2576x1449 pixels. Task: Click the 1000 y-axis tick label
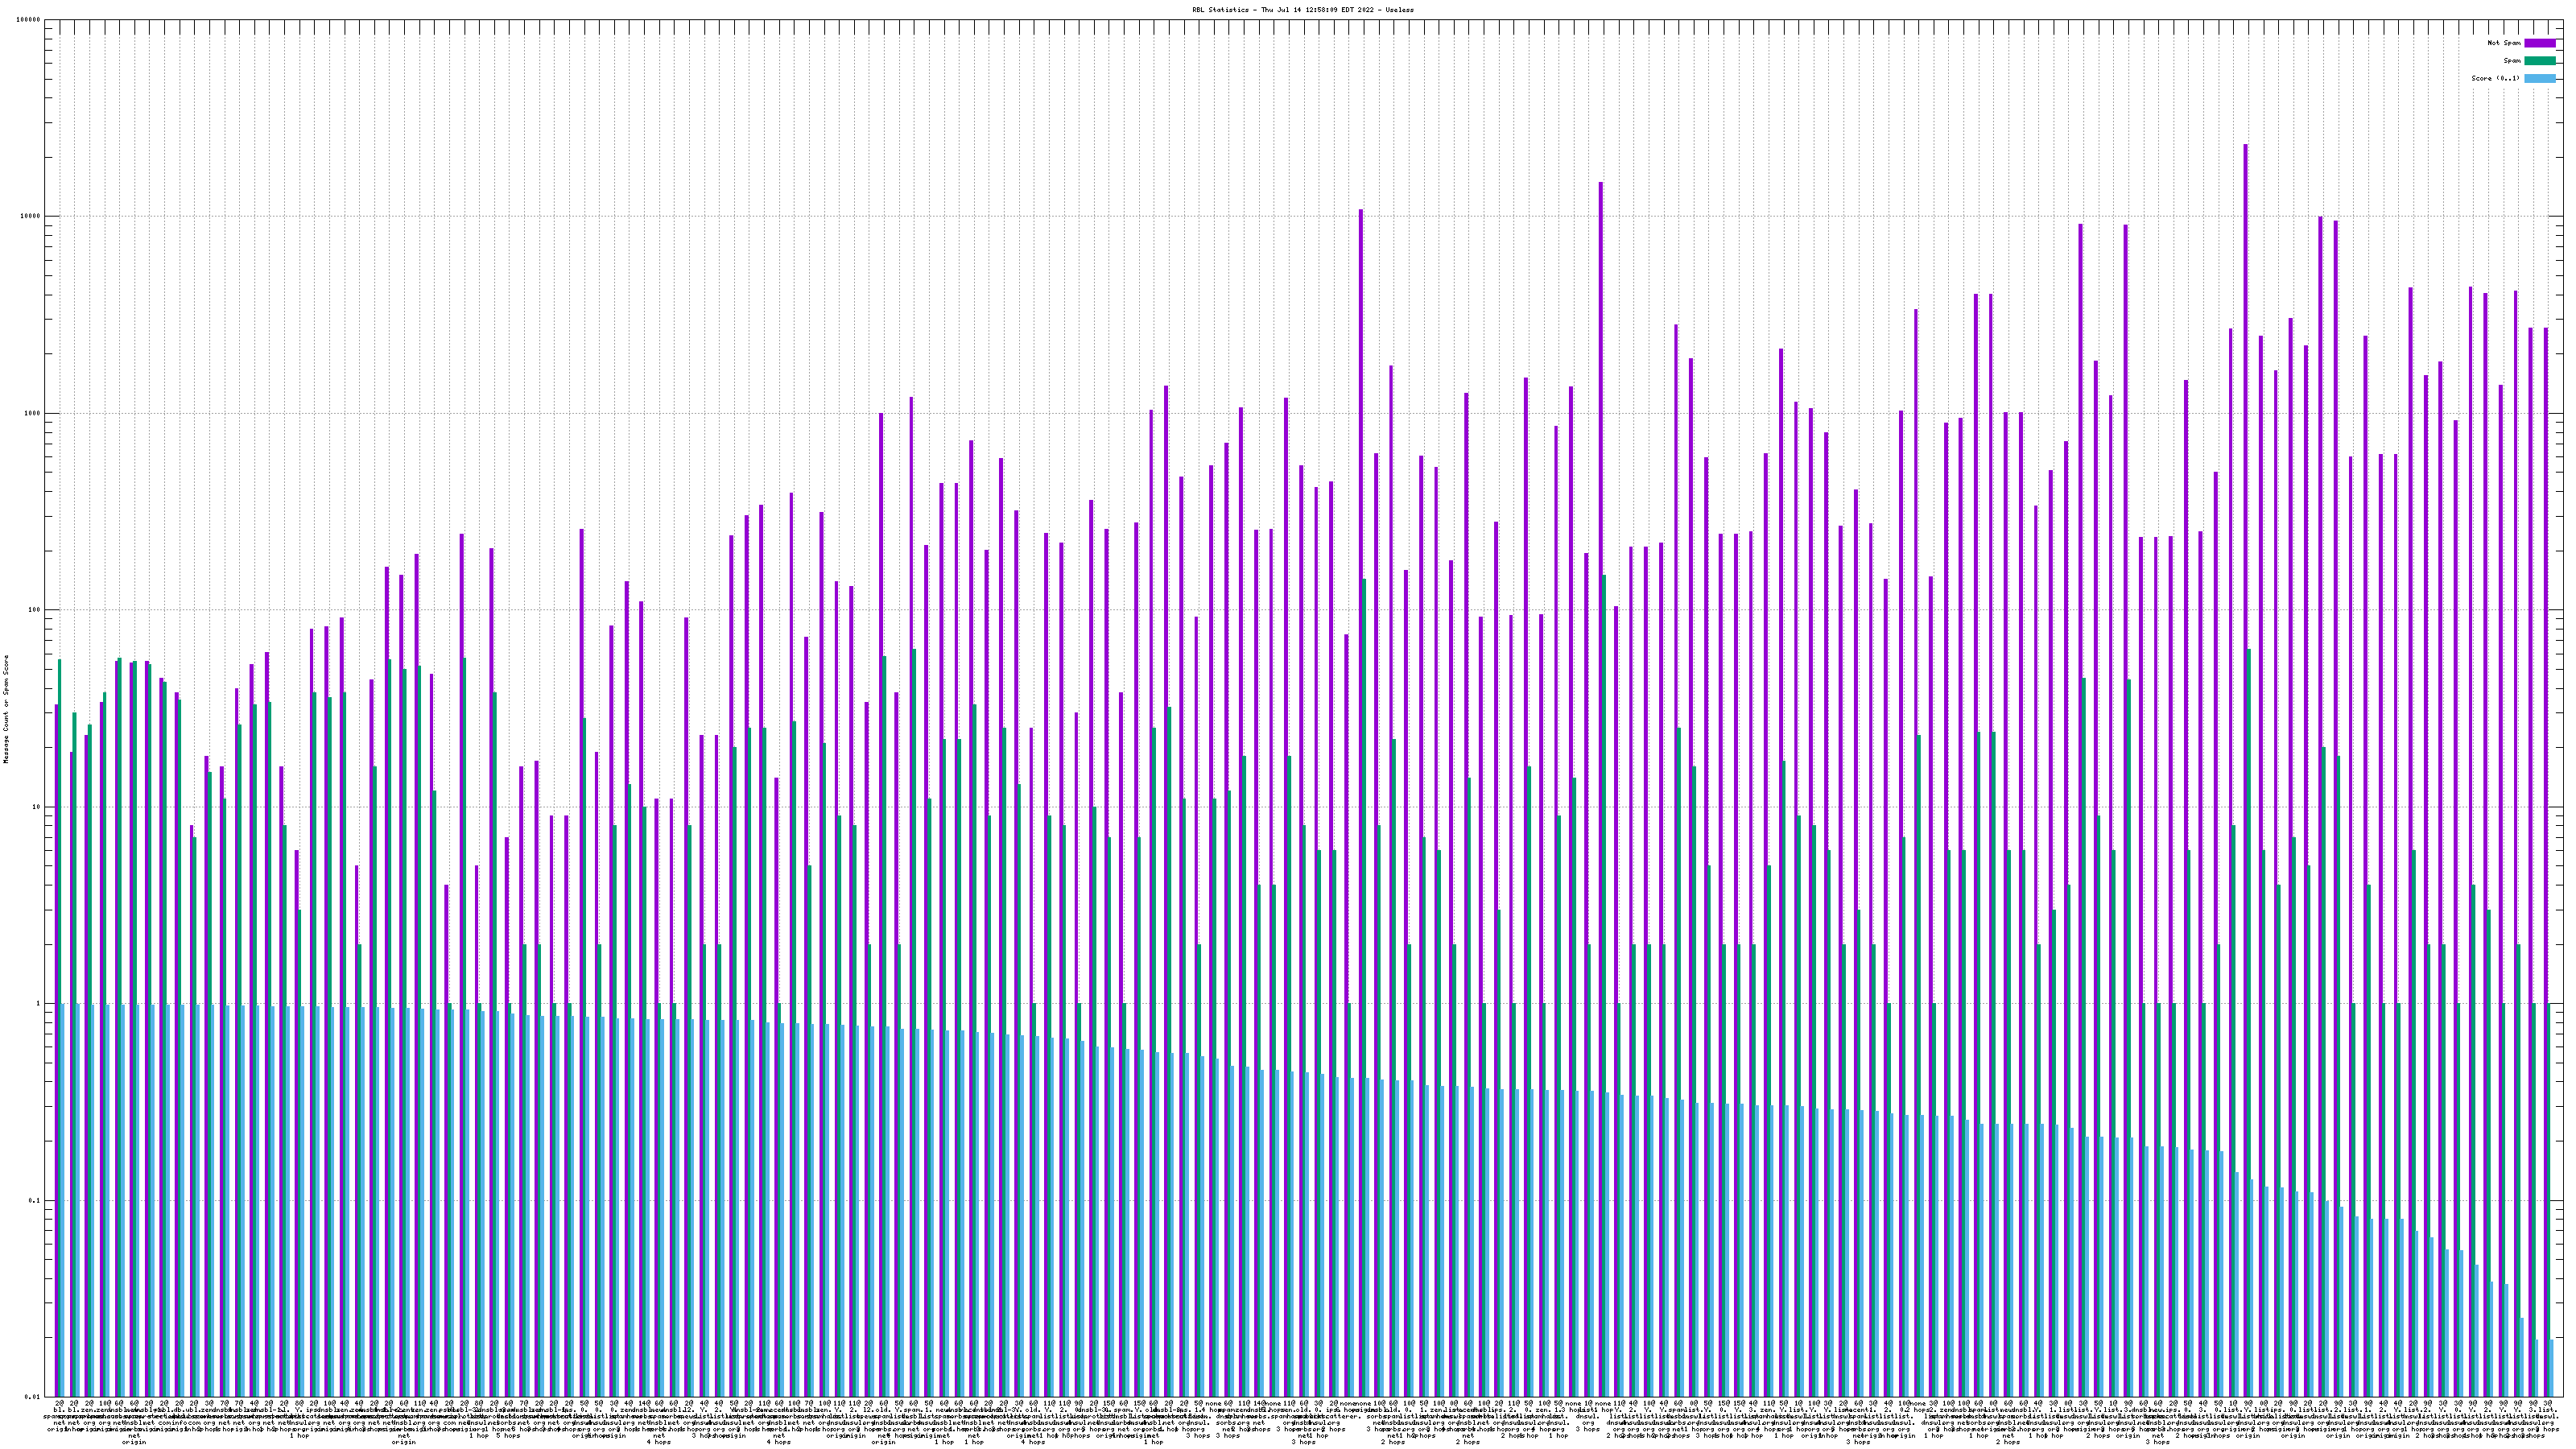point(33,413)
